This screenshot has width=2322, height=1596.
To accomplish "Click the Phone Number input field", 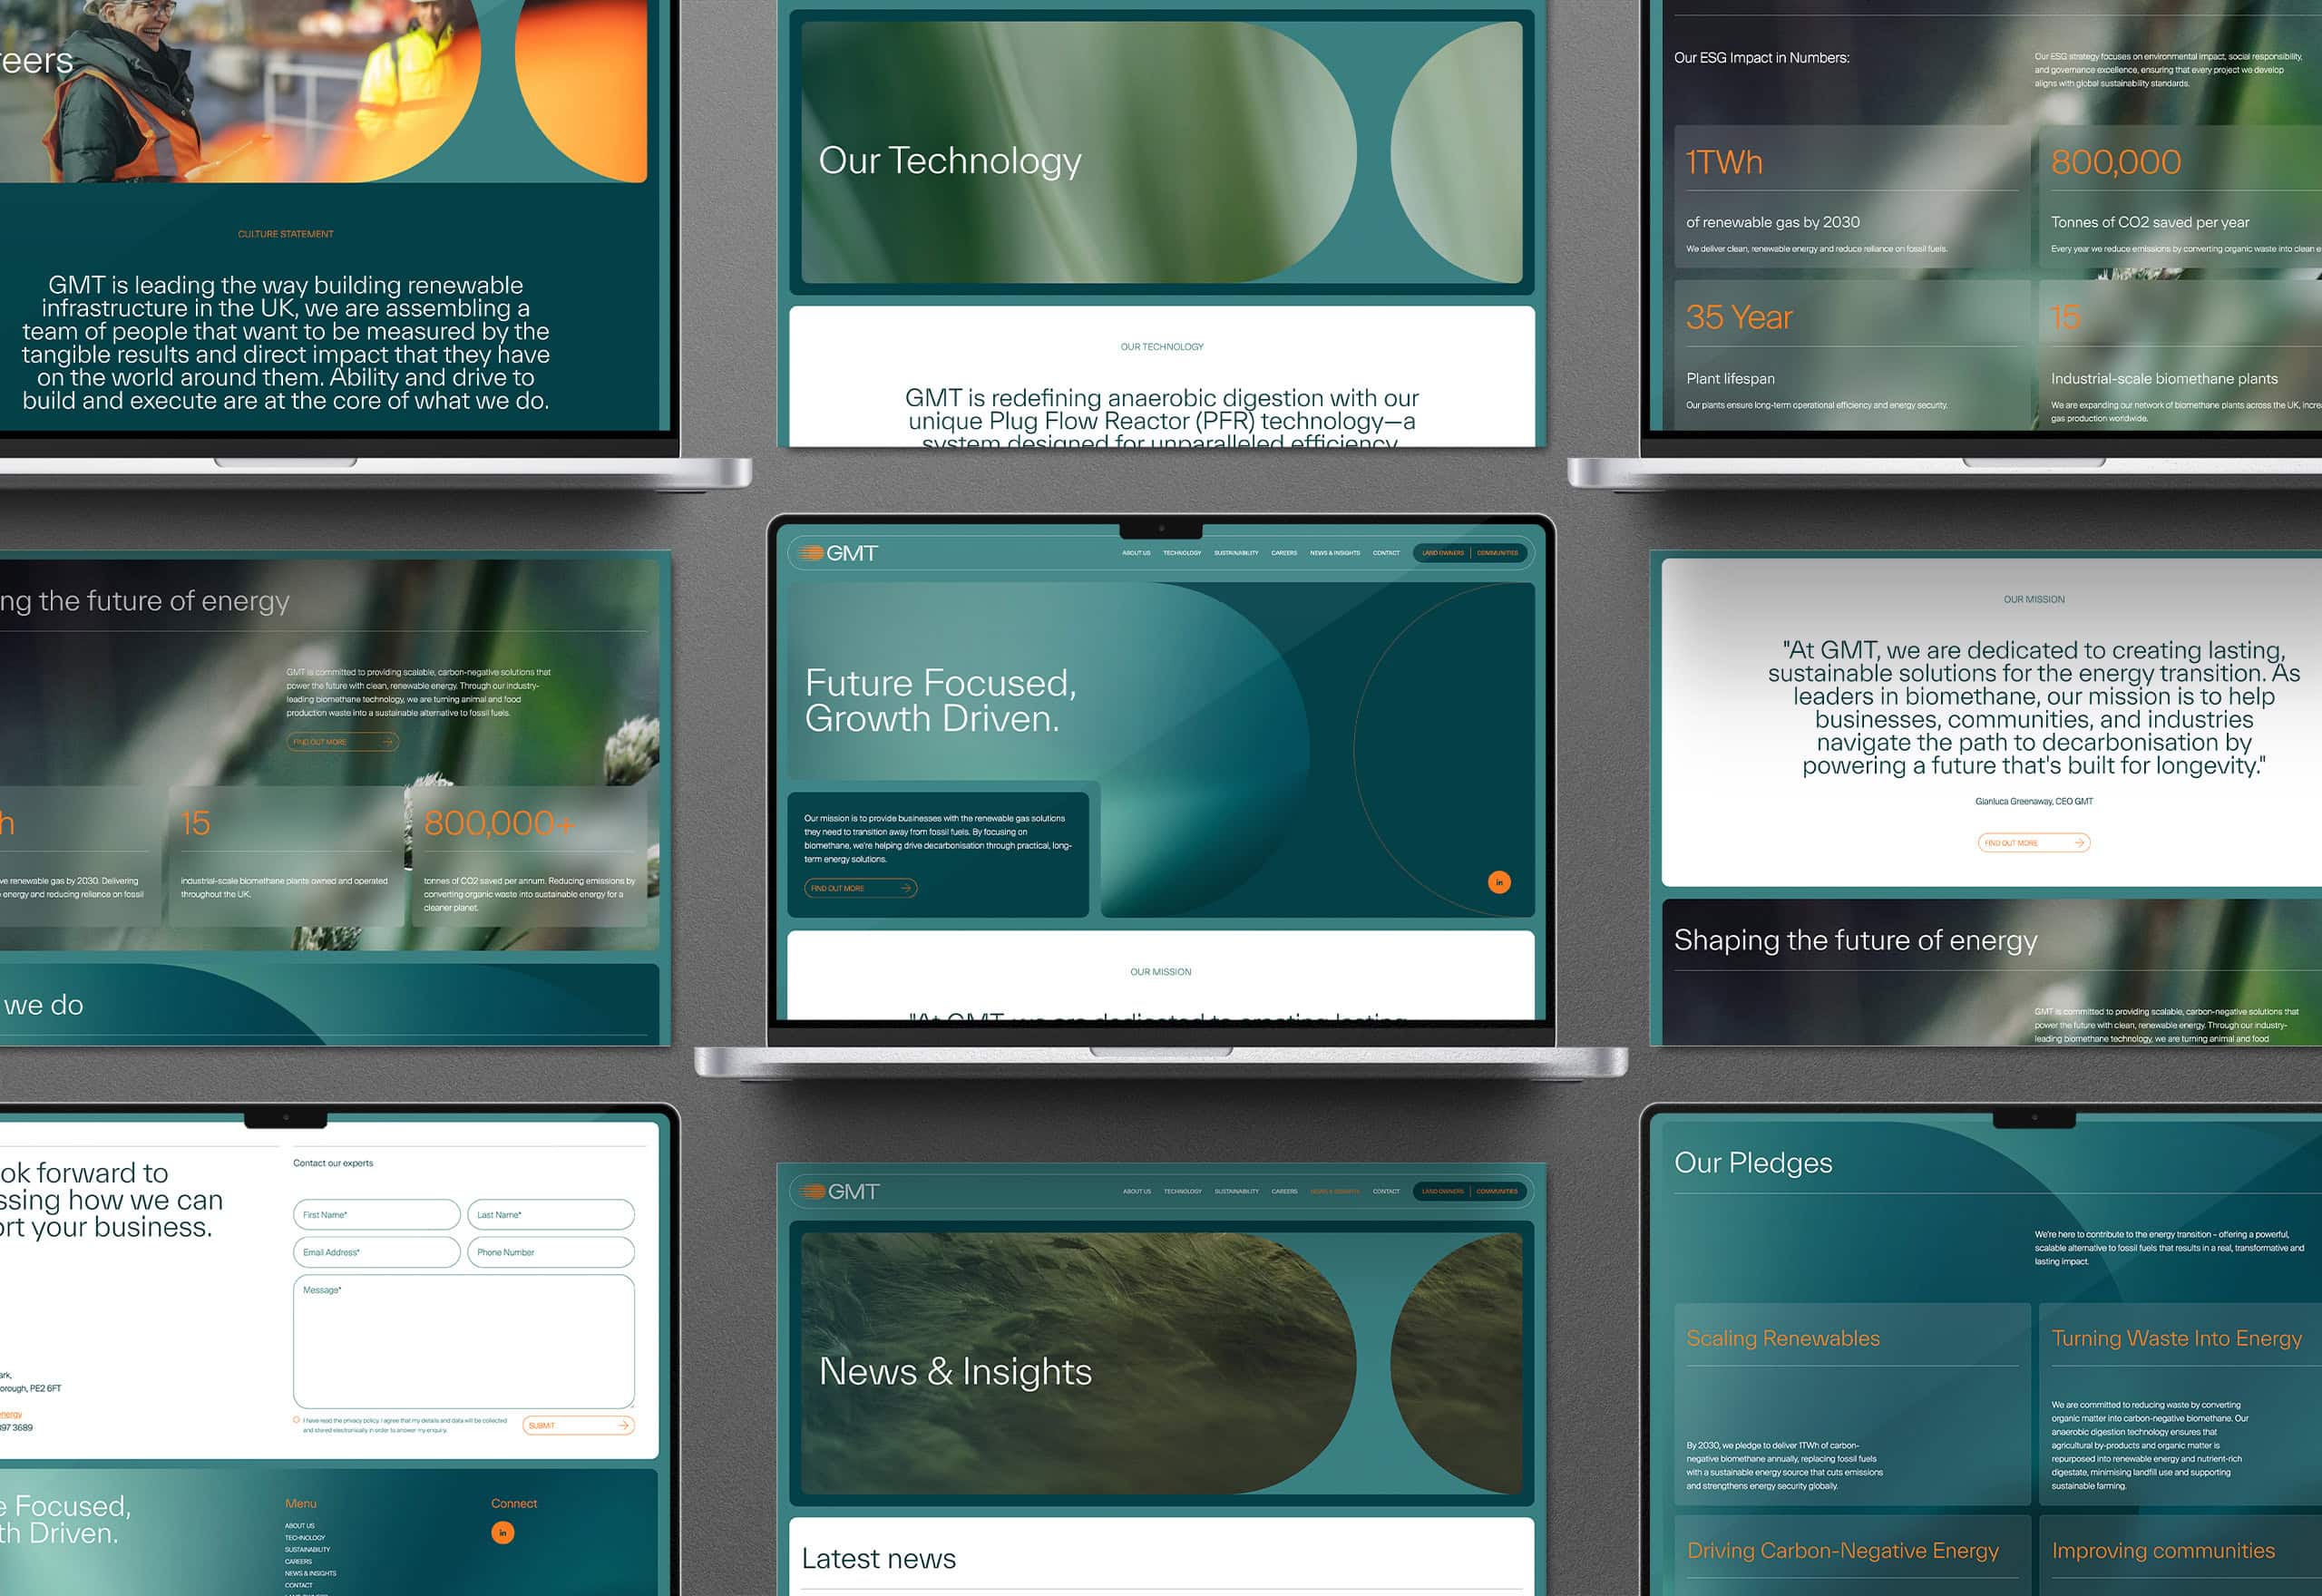I will coord(550,1252).
